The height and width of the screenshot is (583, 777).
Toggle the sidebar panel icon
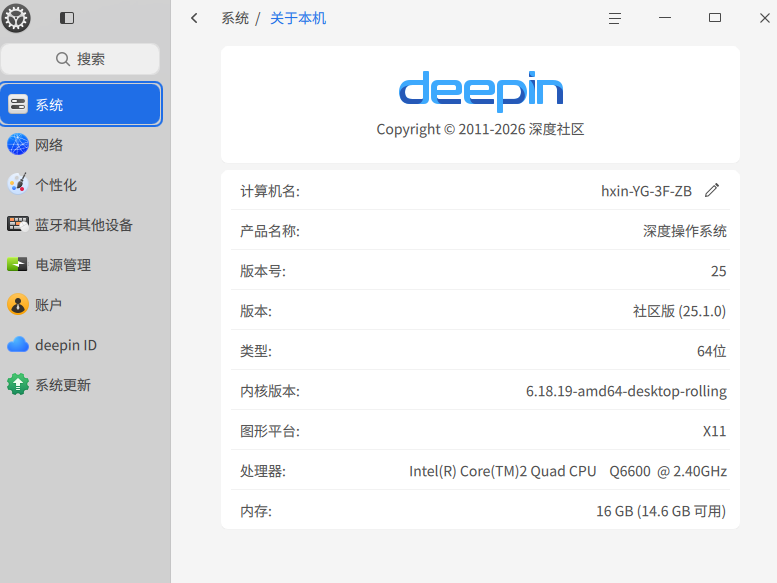[x=67, y=18]
